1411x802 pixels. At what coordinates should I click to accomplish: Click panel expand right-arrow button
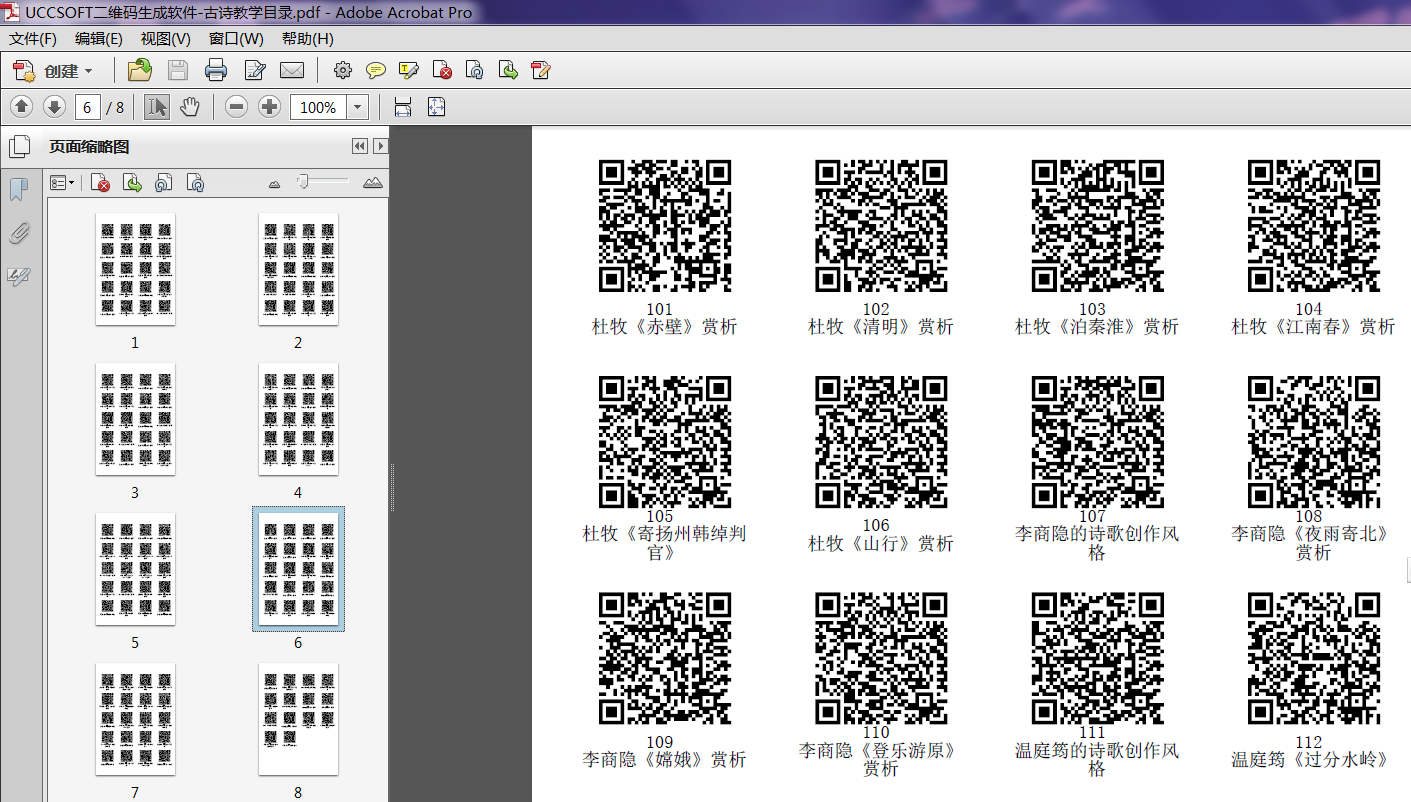[x=380, y=146]
